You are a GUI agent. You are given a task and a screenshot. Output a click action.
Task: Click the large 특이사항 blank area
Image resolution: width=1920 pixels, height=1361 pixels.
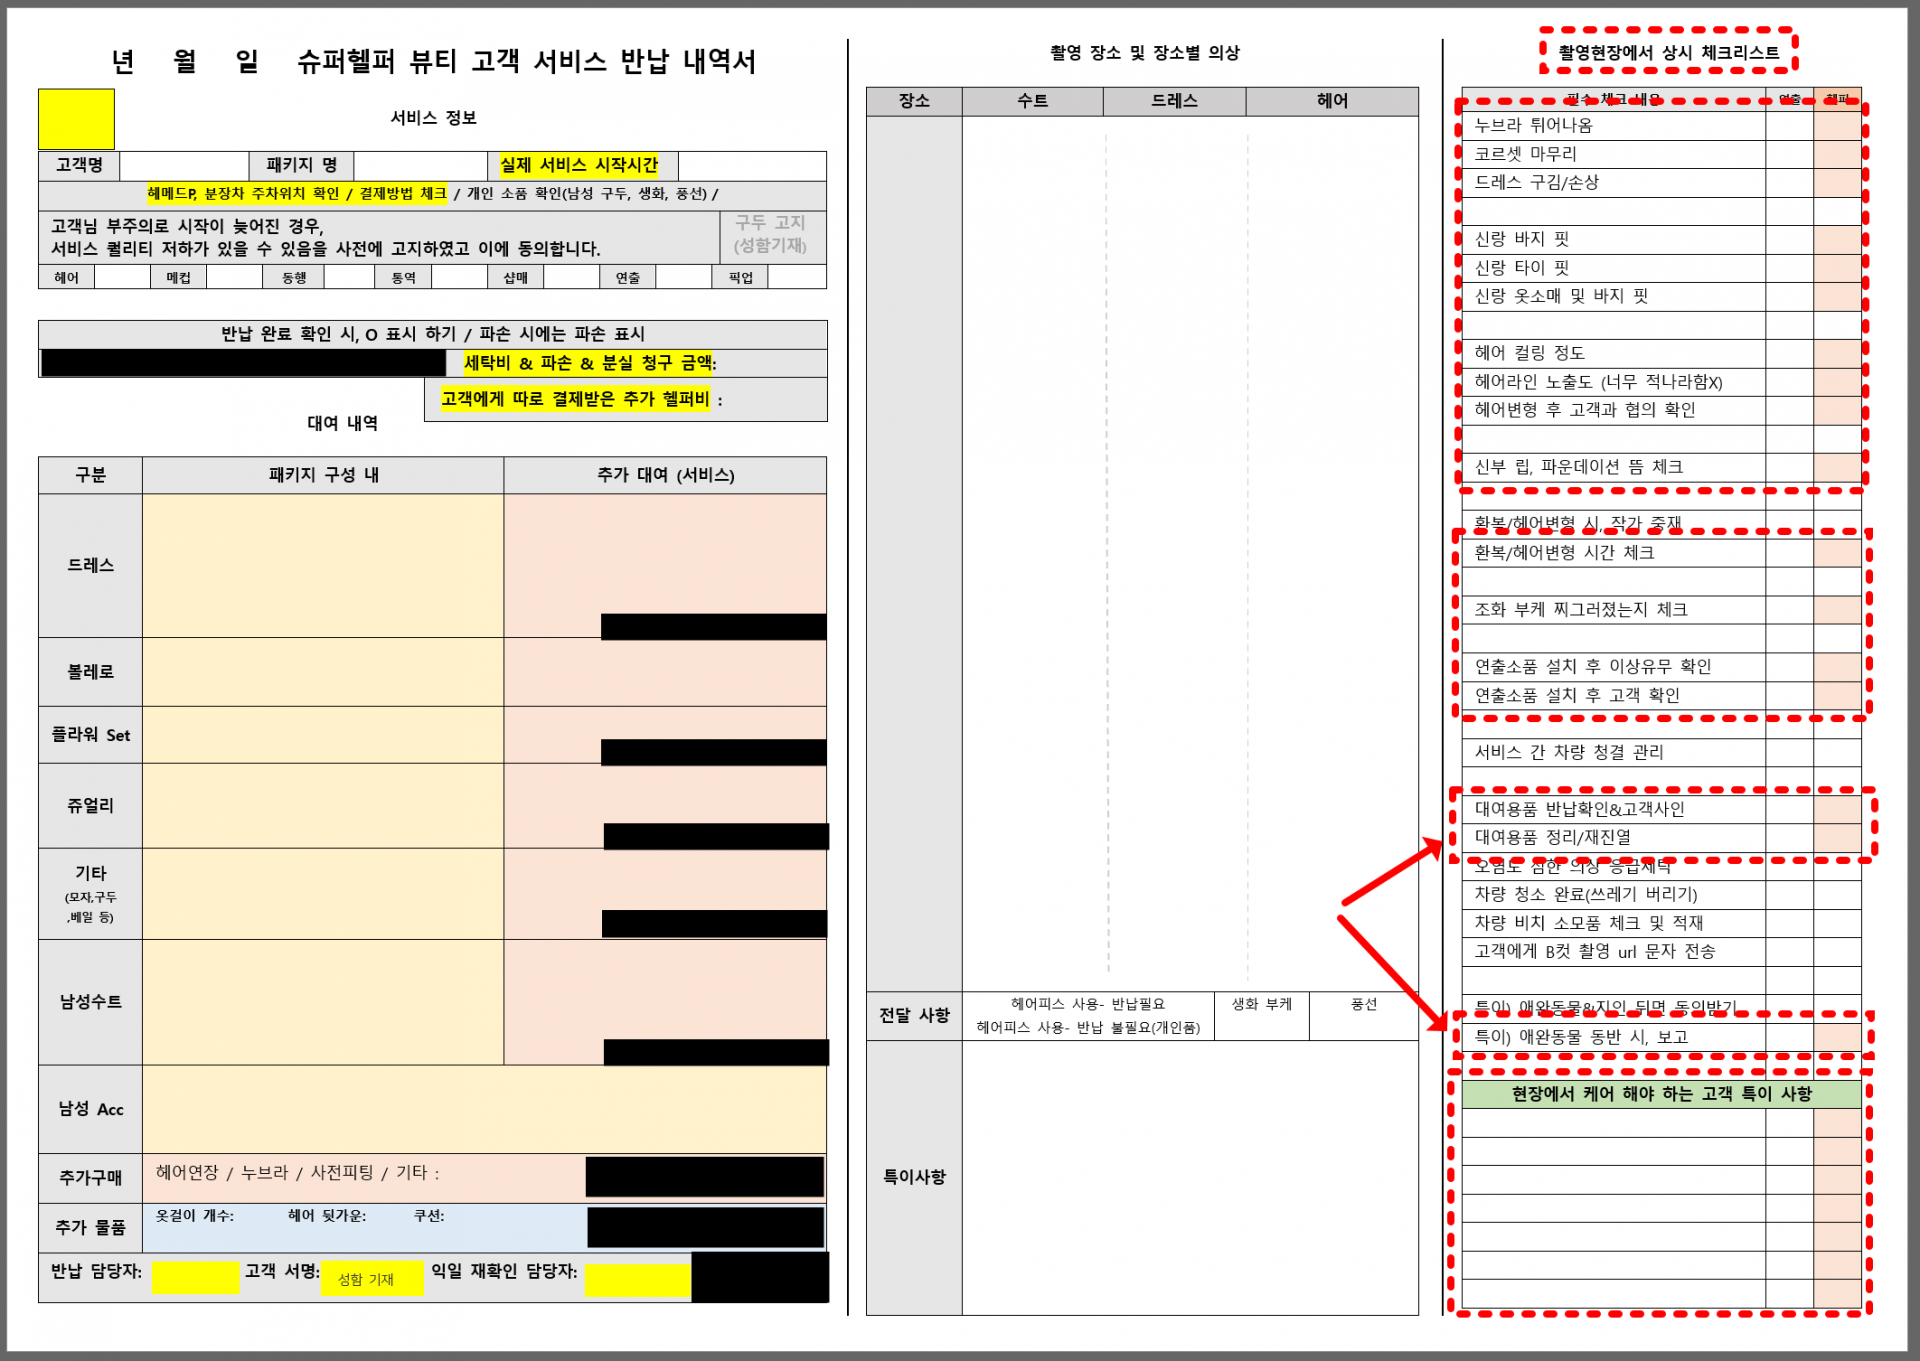pos(1190,1177)
